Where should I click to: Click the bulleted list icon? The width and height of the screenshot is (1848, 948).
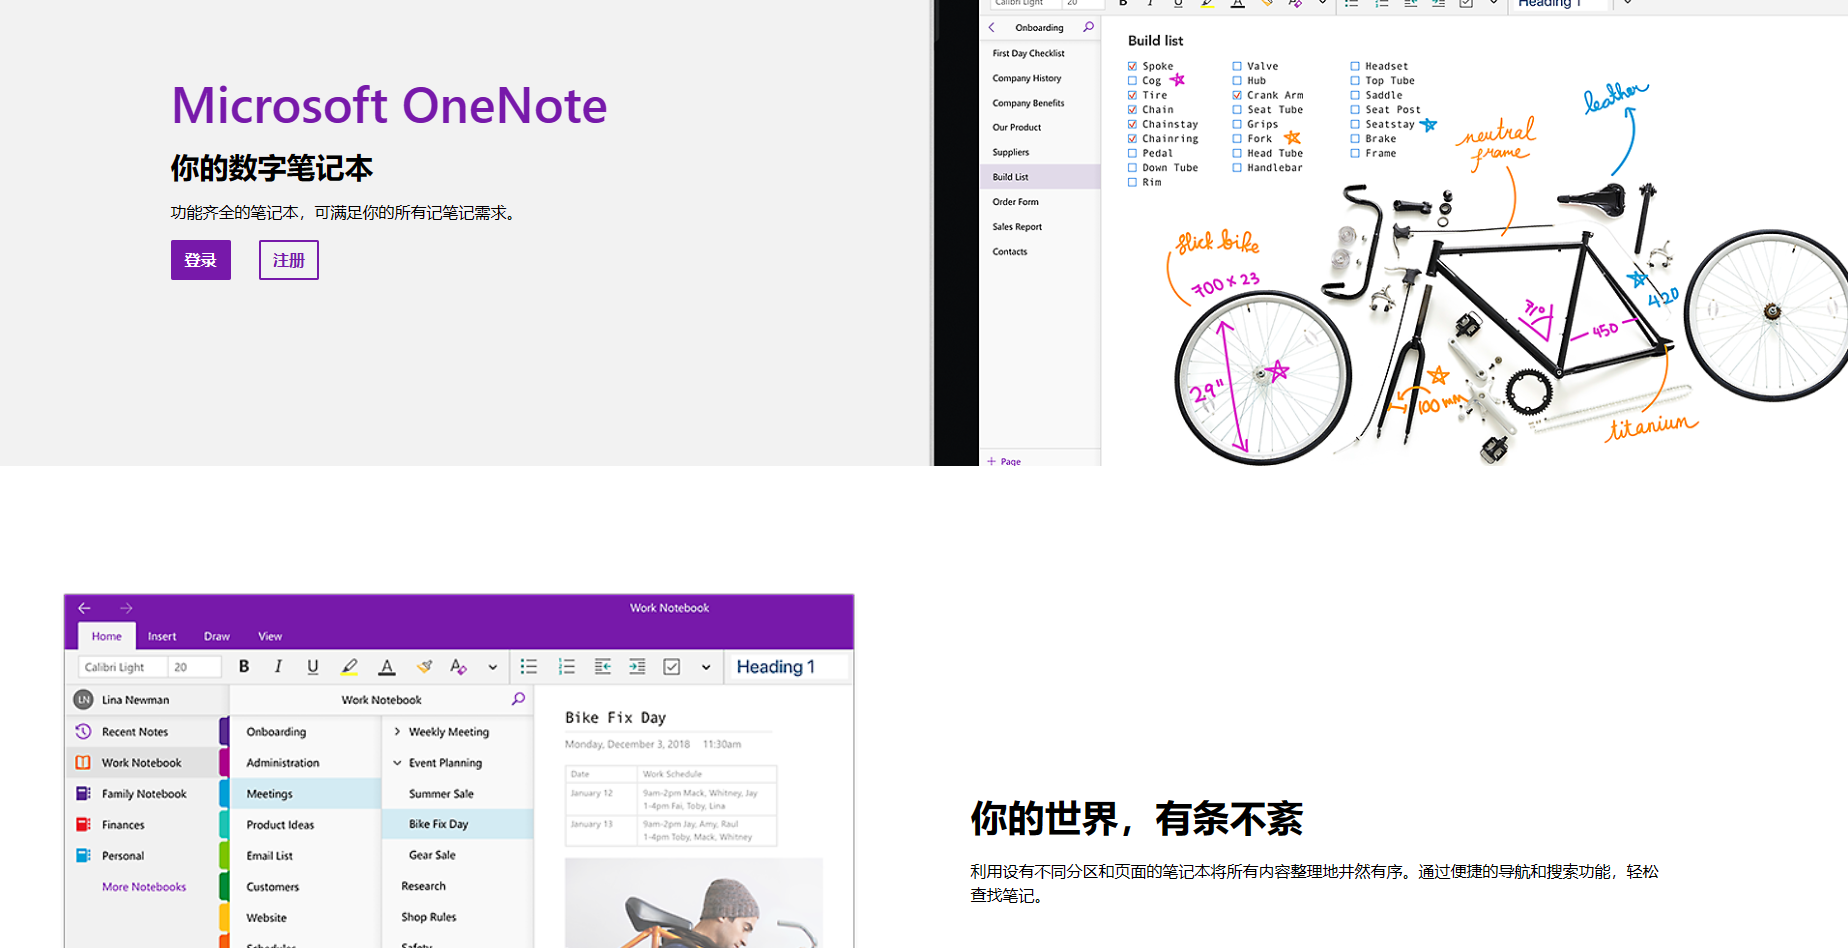point(529,667)
